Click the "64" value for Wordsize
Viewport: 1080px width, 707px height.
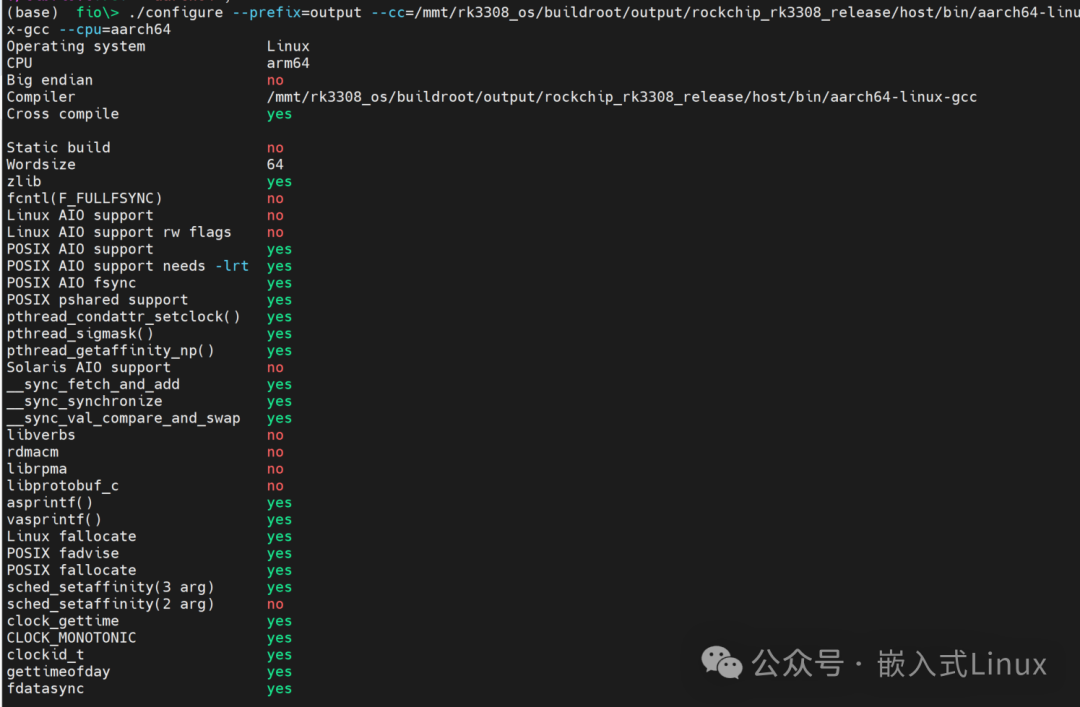[x=275, y=165]
